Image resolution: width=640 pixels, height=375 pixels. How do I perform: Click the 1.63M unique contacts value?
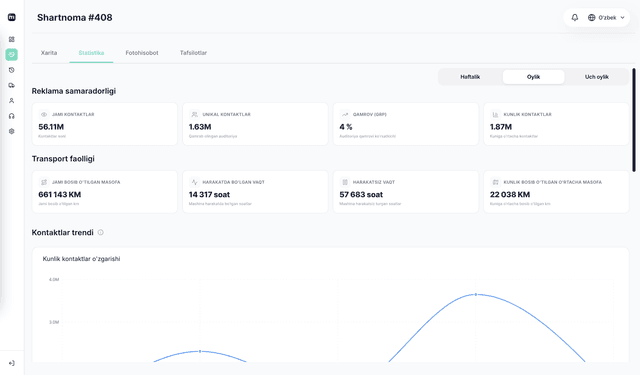click(x=200, y=127)
